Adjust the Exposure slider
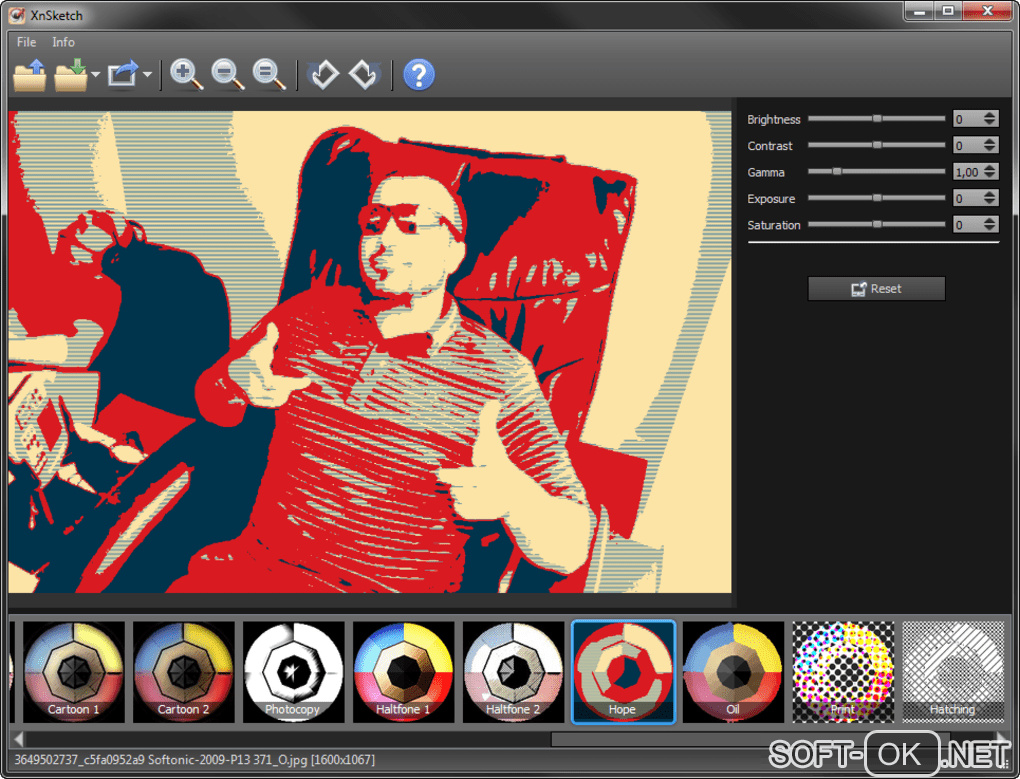Viewport: 1020px width, 779px height. [876, 198]
